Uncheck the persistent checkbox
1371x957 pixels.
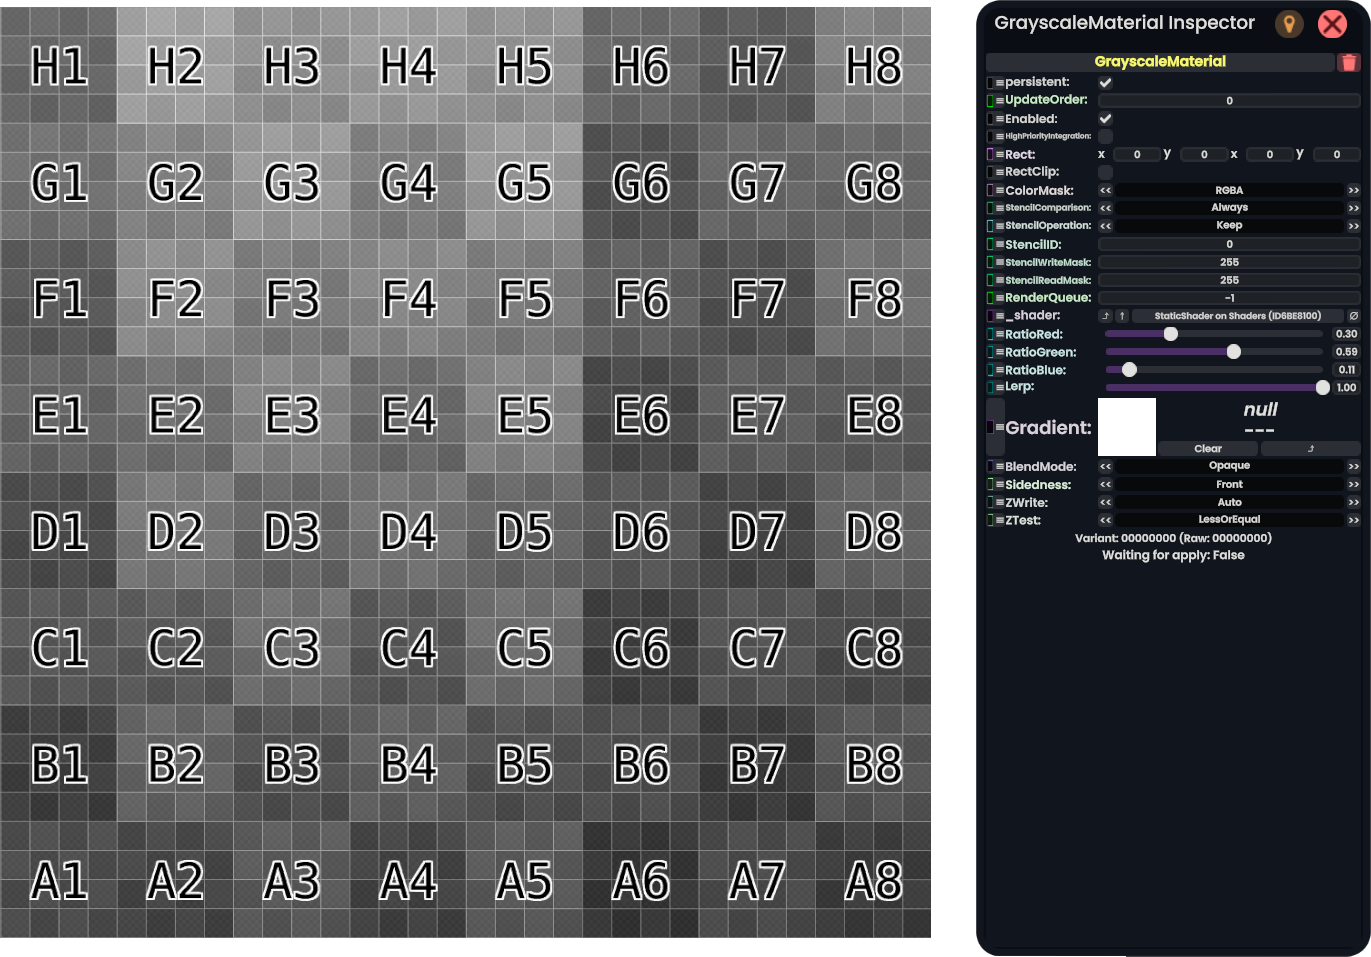[1105, 83]
